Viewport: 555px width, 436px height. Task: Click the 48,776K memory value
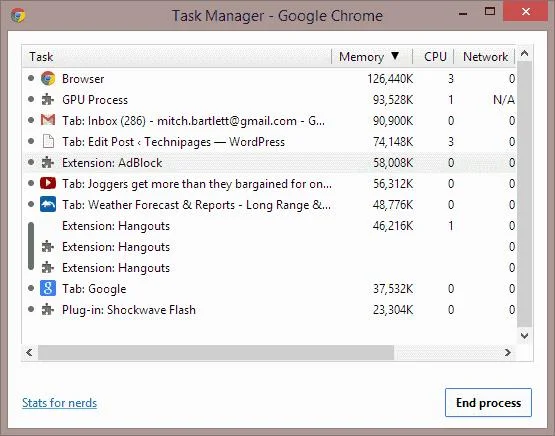coord(393,205)
